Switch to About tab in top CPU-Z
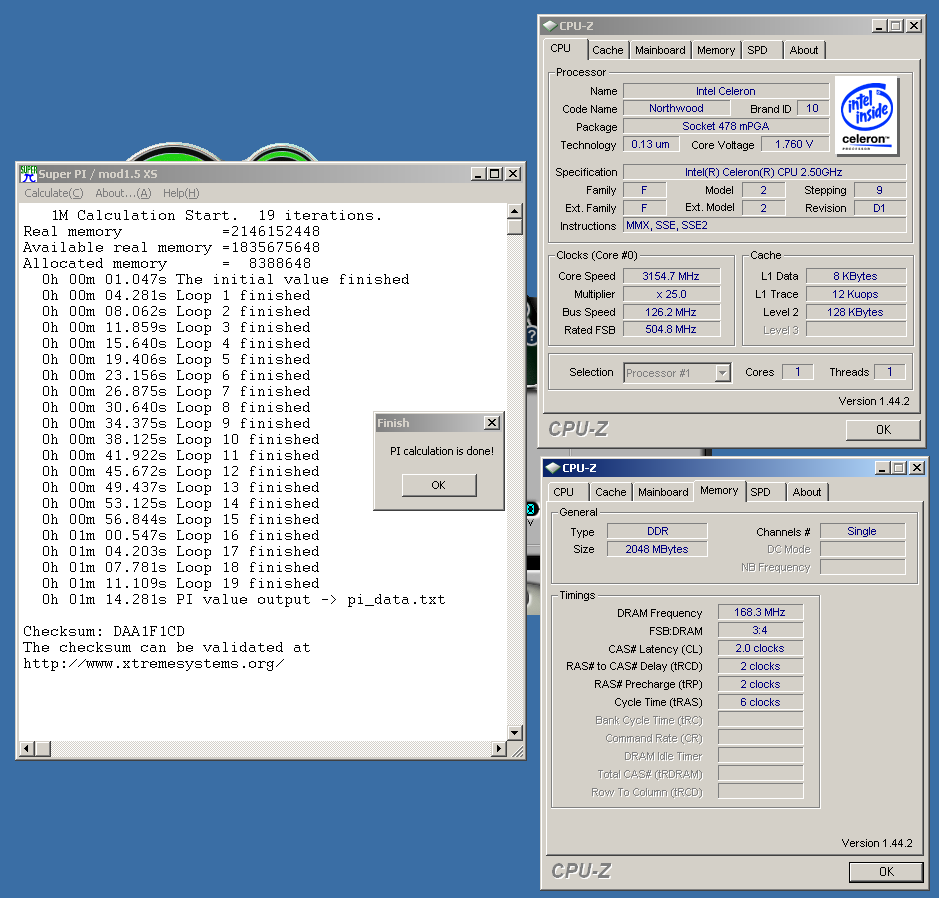This screenshot has width=939, height=898. coord(804,50)
